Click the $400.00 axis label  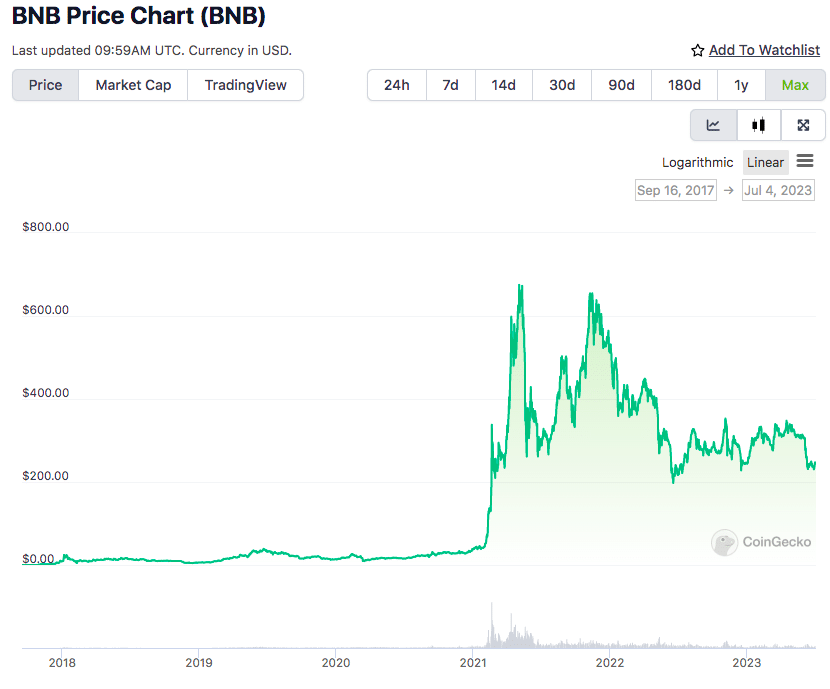(x=46, y=393)
